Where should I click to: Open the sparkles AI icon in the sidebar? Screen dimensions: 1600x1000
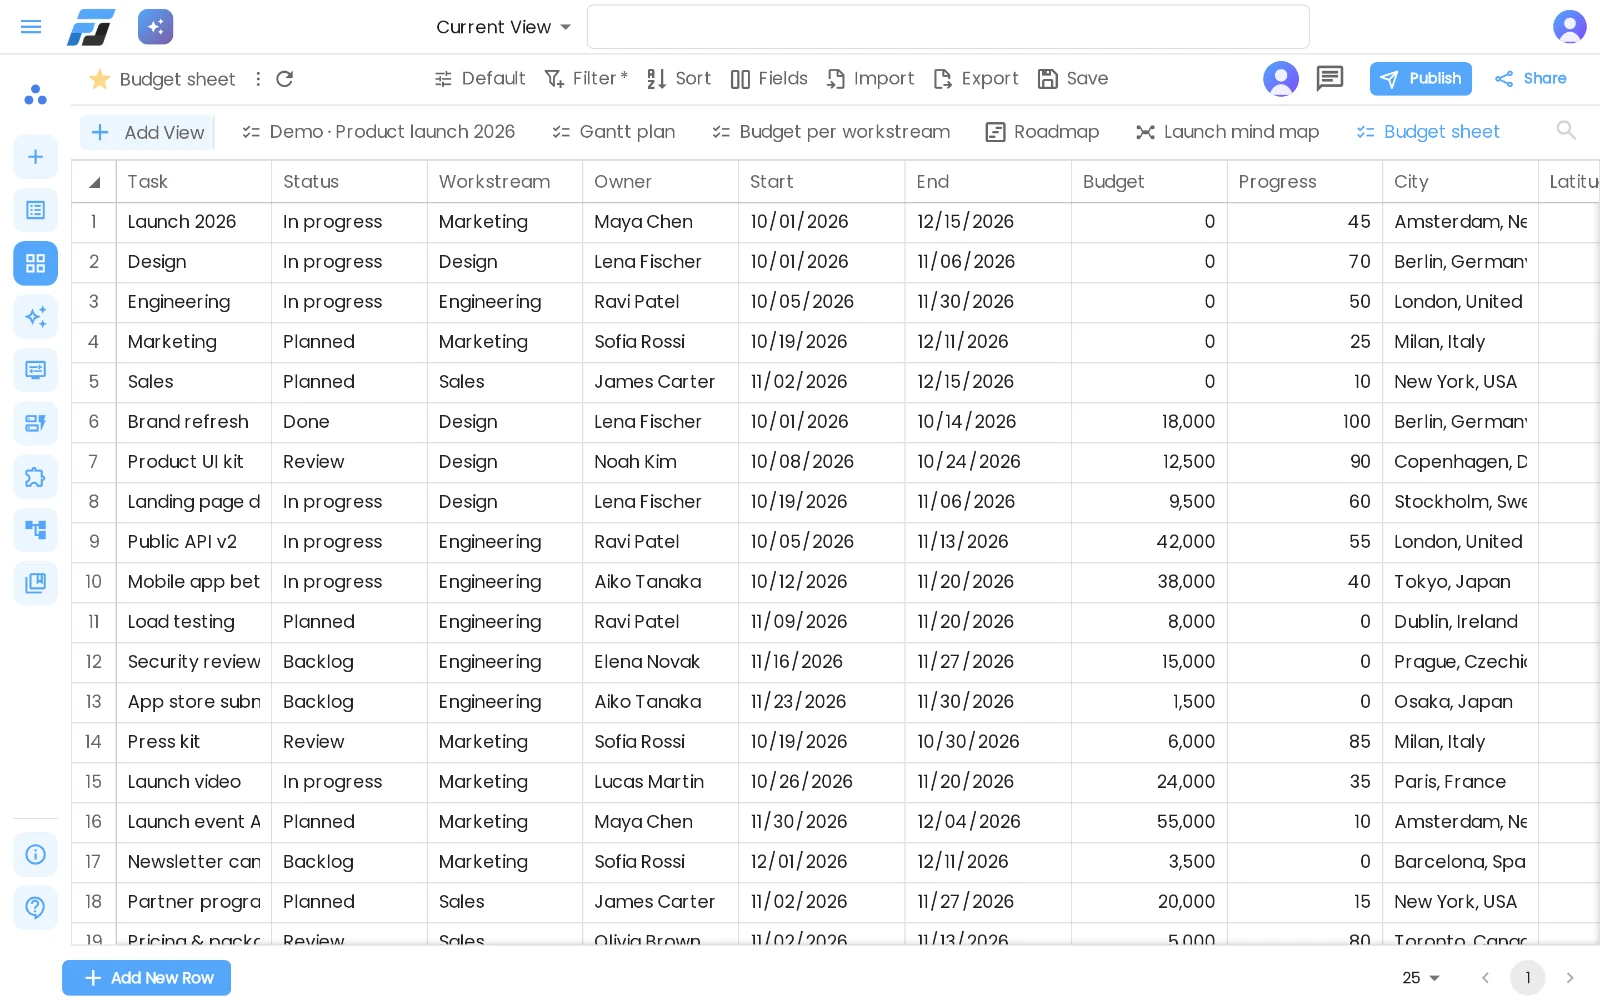[35, 317]
